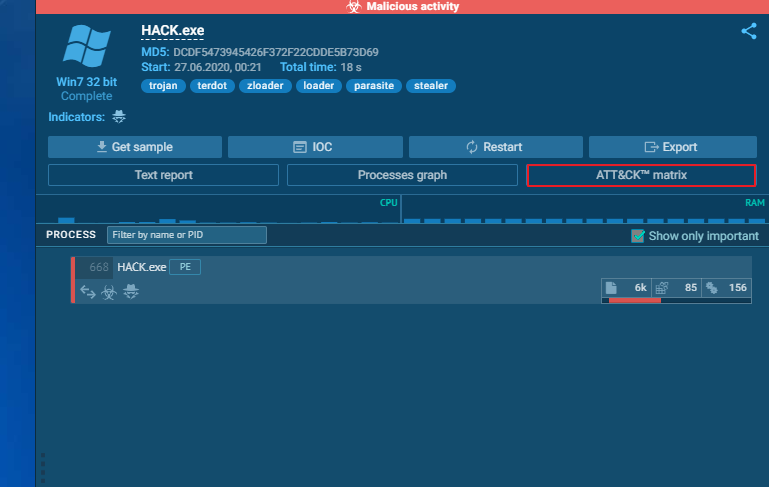
Task: Toggle Show only important checkbox
Action: tap(637, 236)
